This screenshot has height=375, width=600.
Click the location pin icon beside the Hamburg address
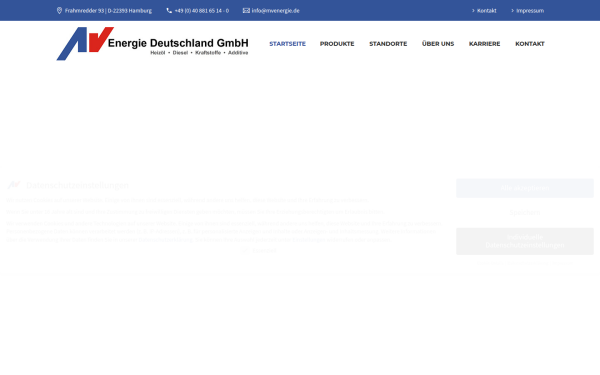pyautogui.click(x=59, y=10)
